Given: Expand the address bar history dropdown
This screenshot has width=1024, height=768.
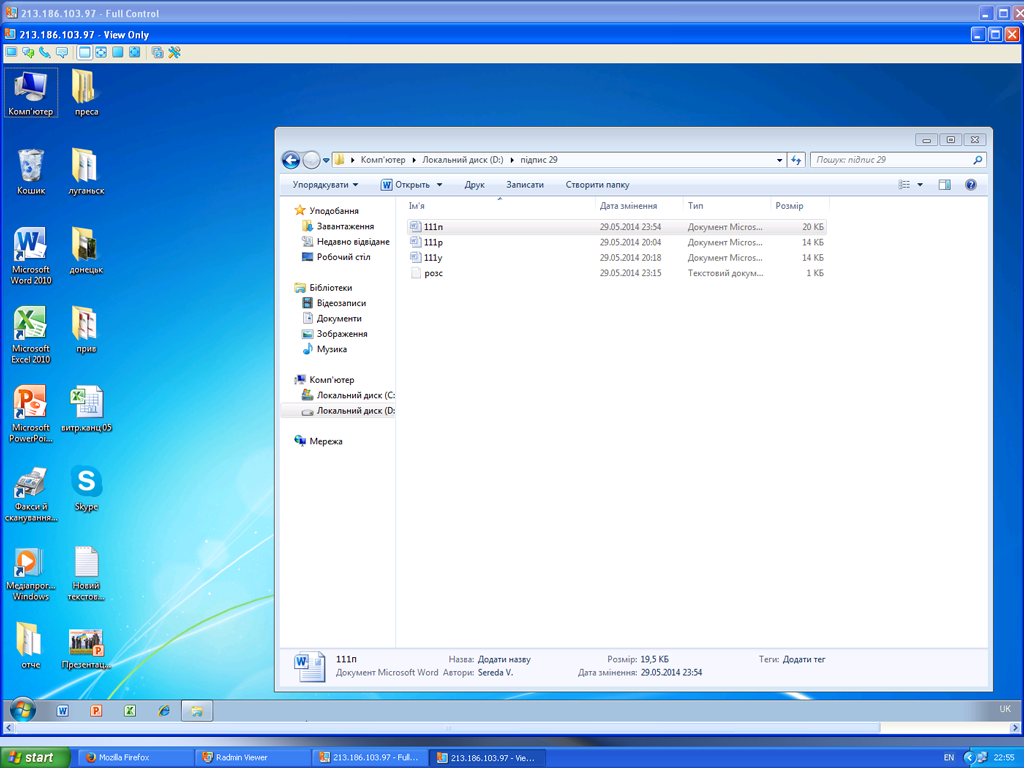Looking at the screenshot, I should [780, 160].
